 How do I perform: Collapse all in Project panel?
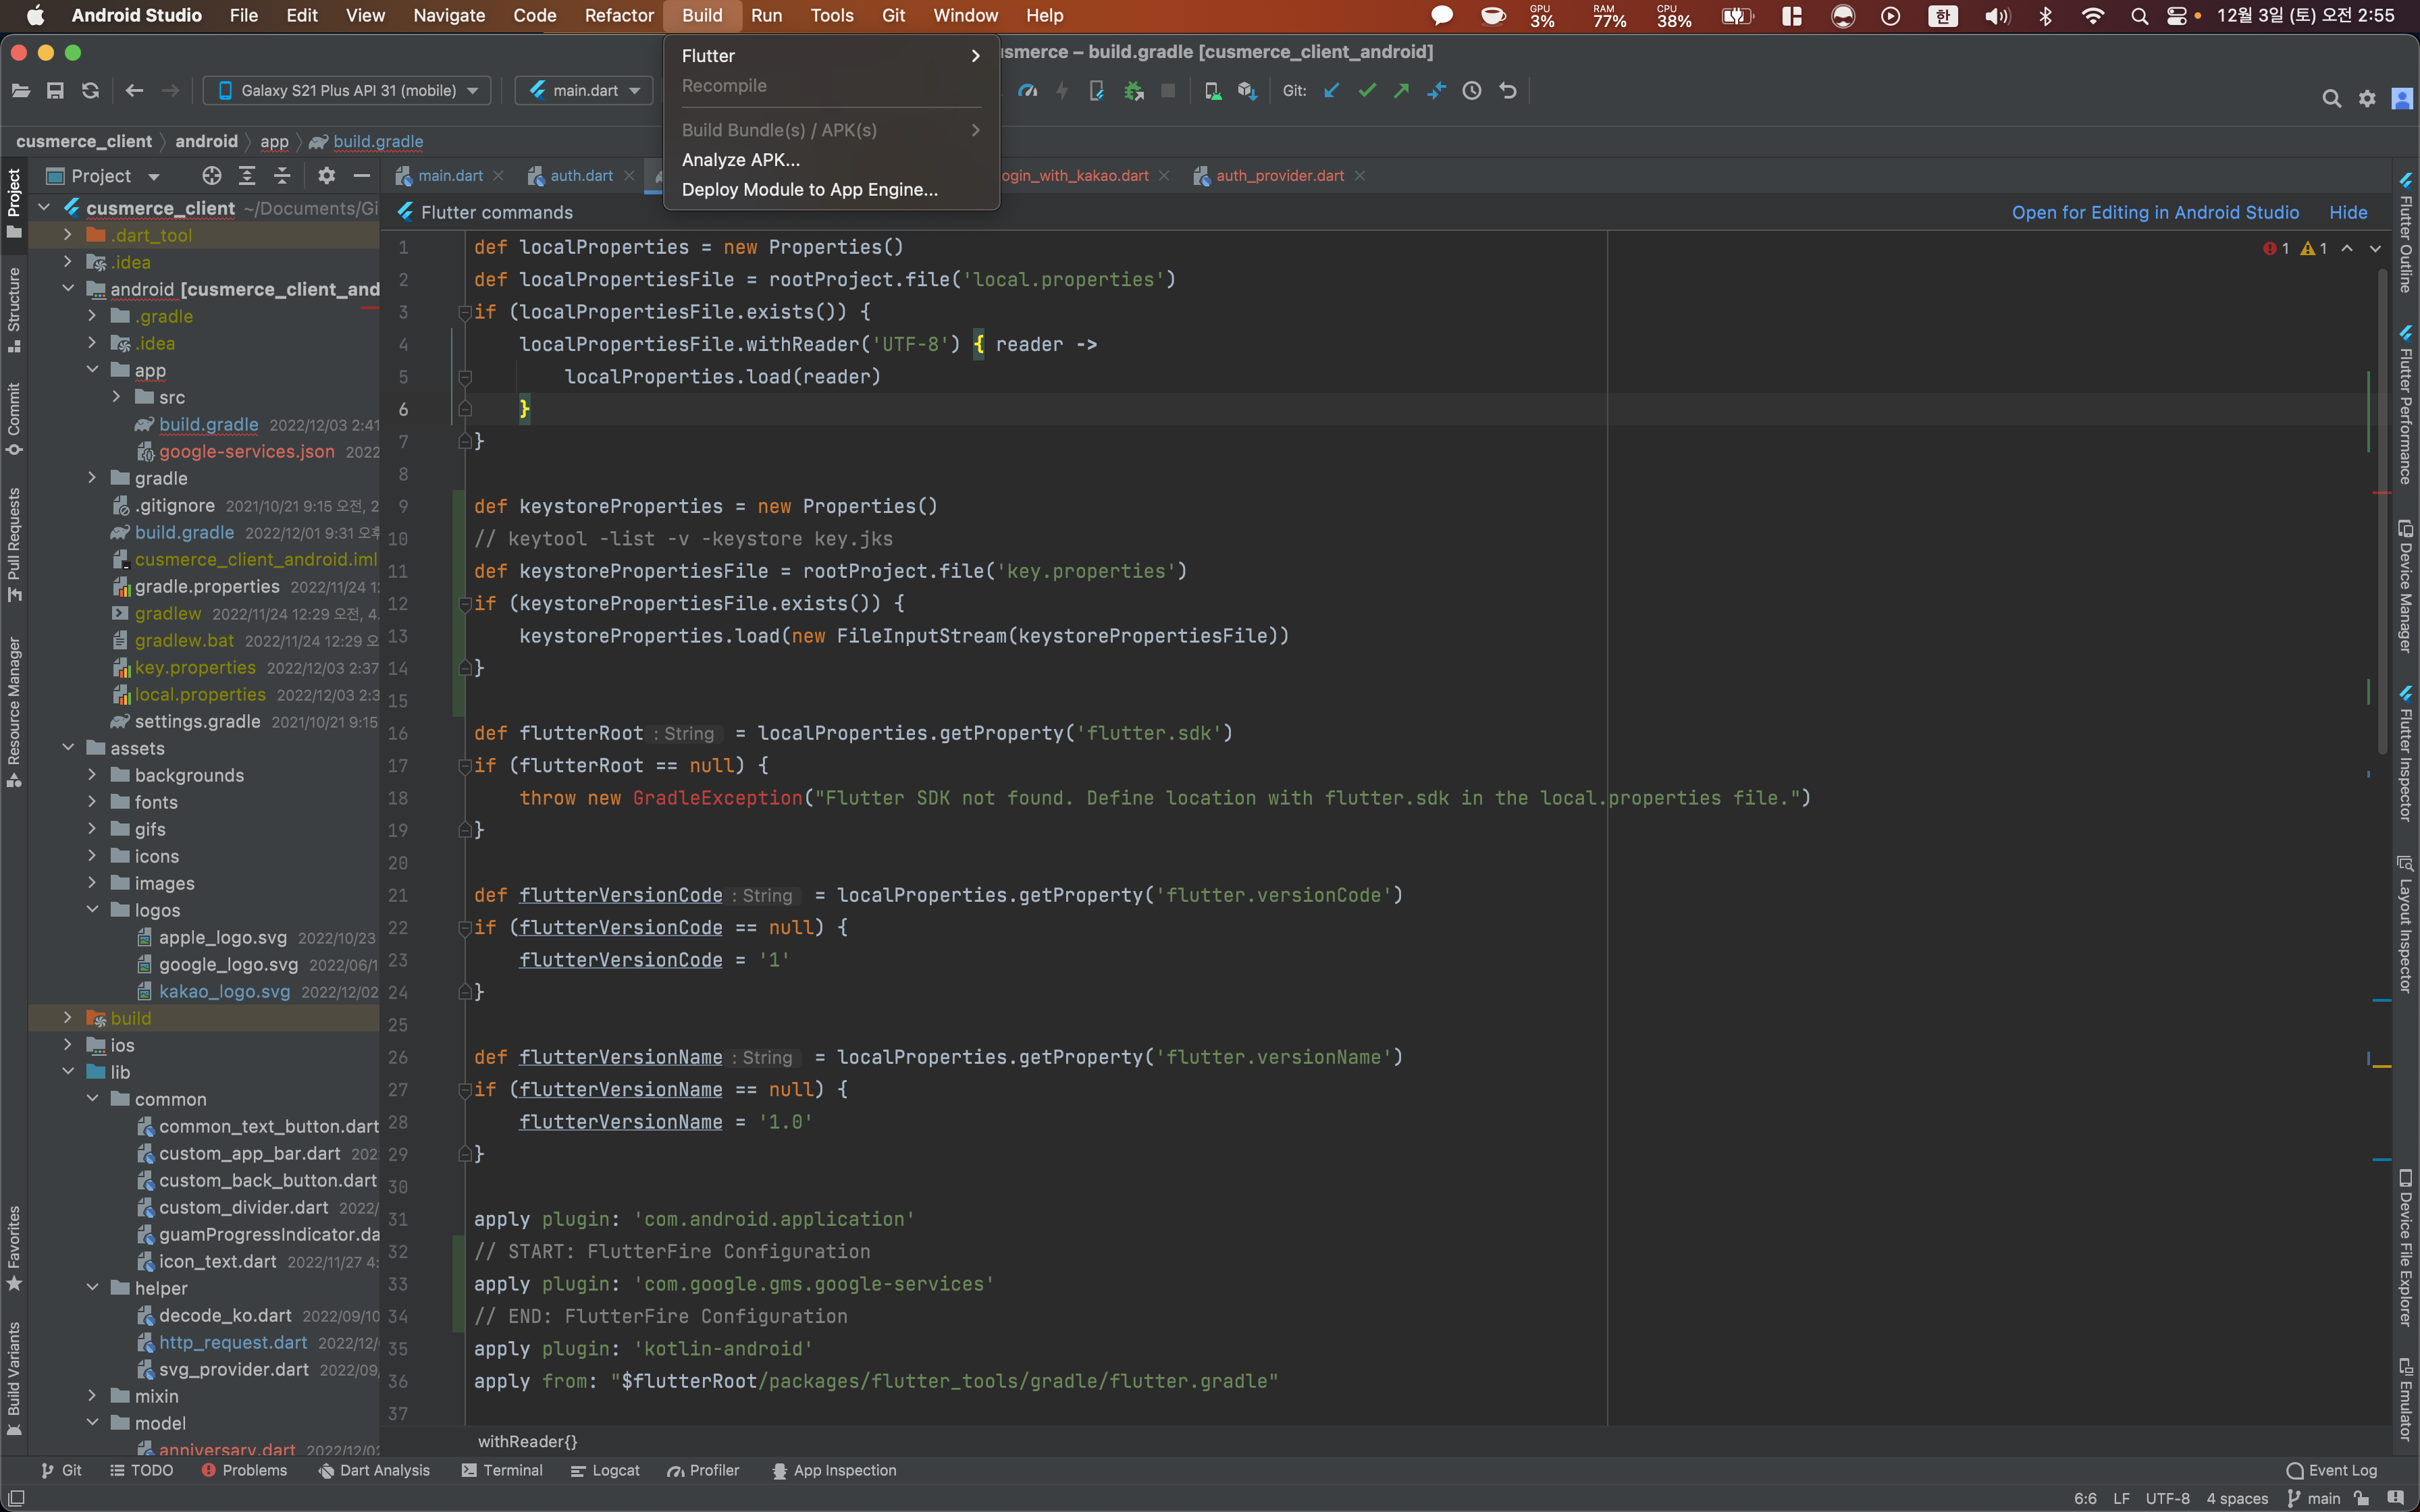click(282, 176)
